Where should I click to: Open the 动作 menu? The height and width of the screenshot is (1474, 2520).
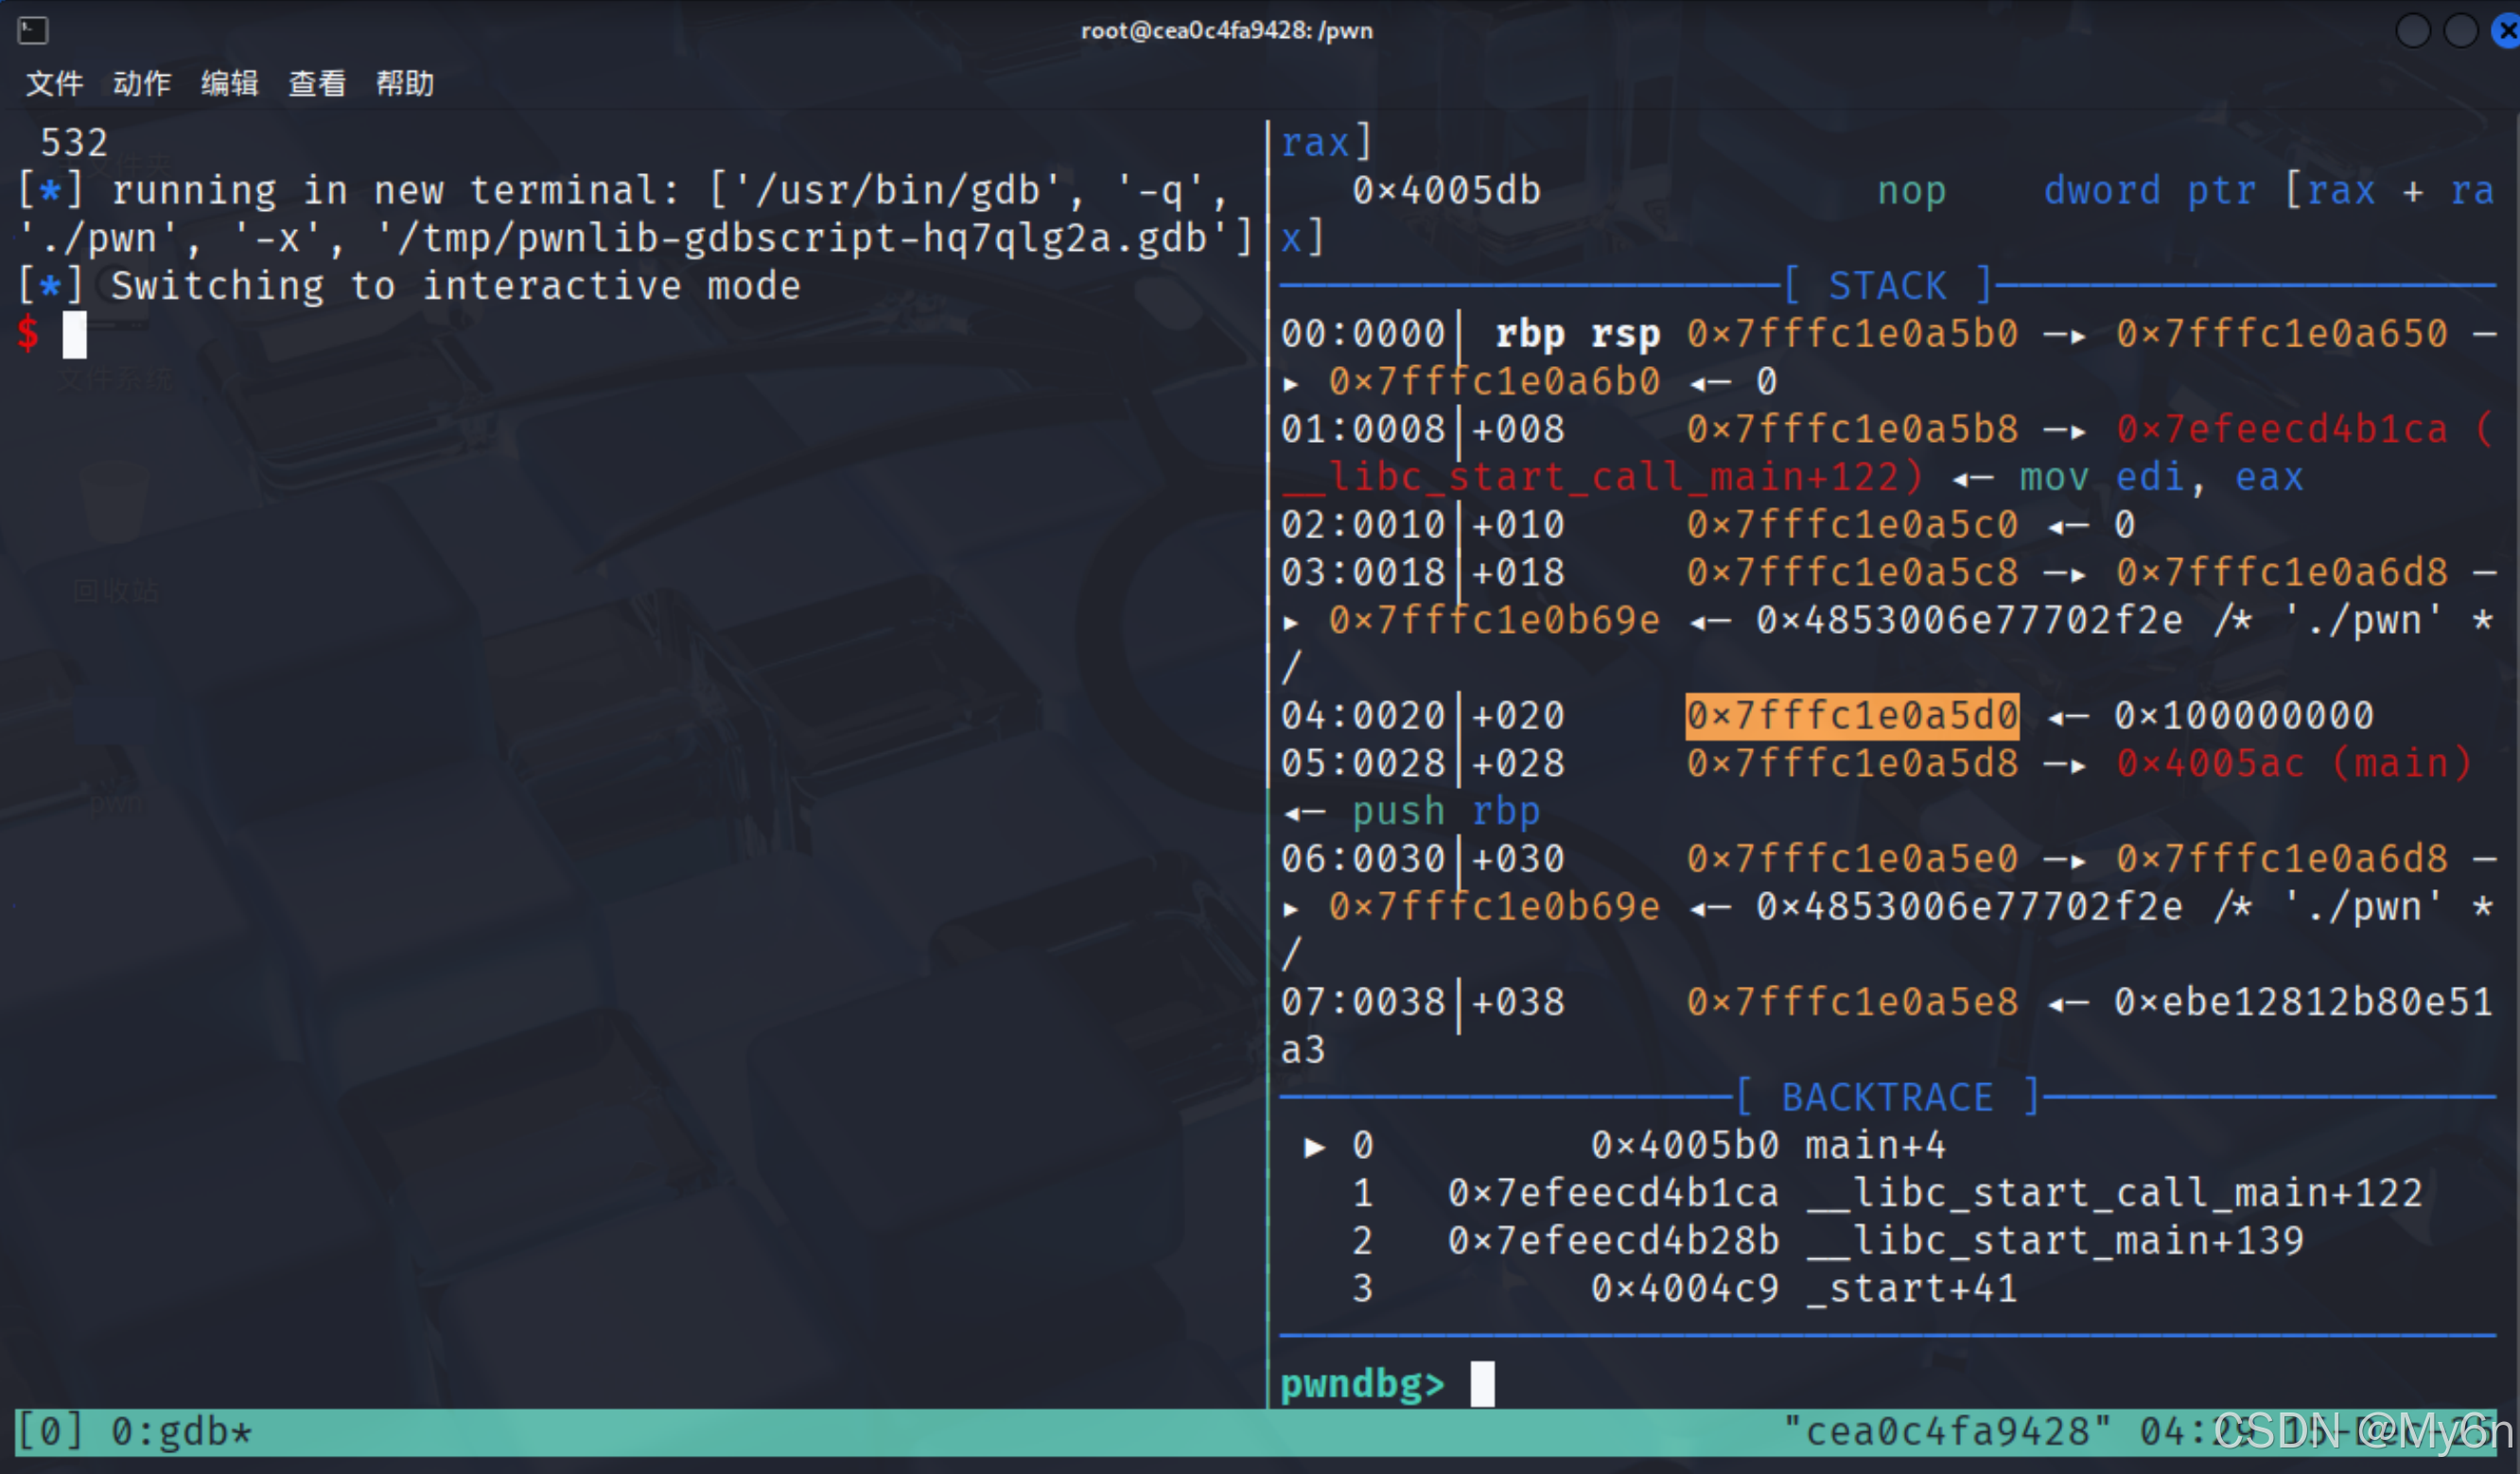pos(142,83)
